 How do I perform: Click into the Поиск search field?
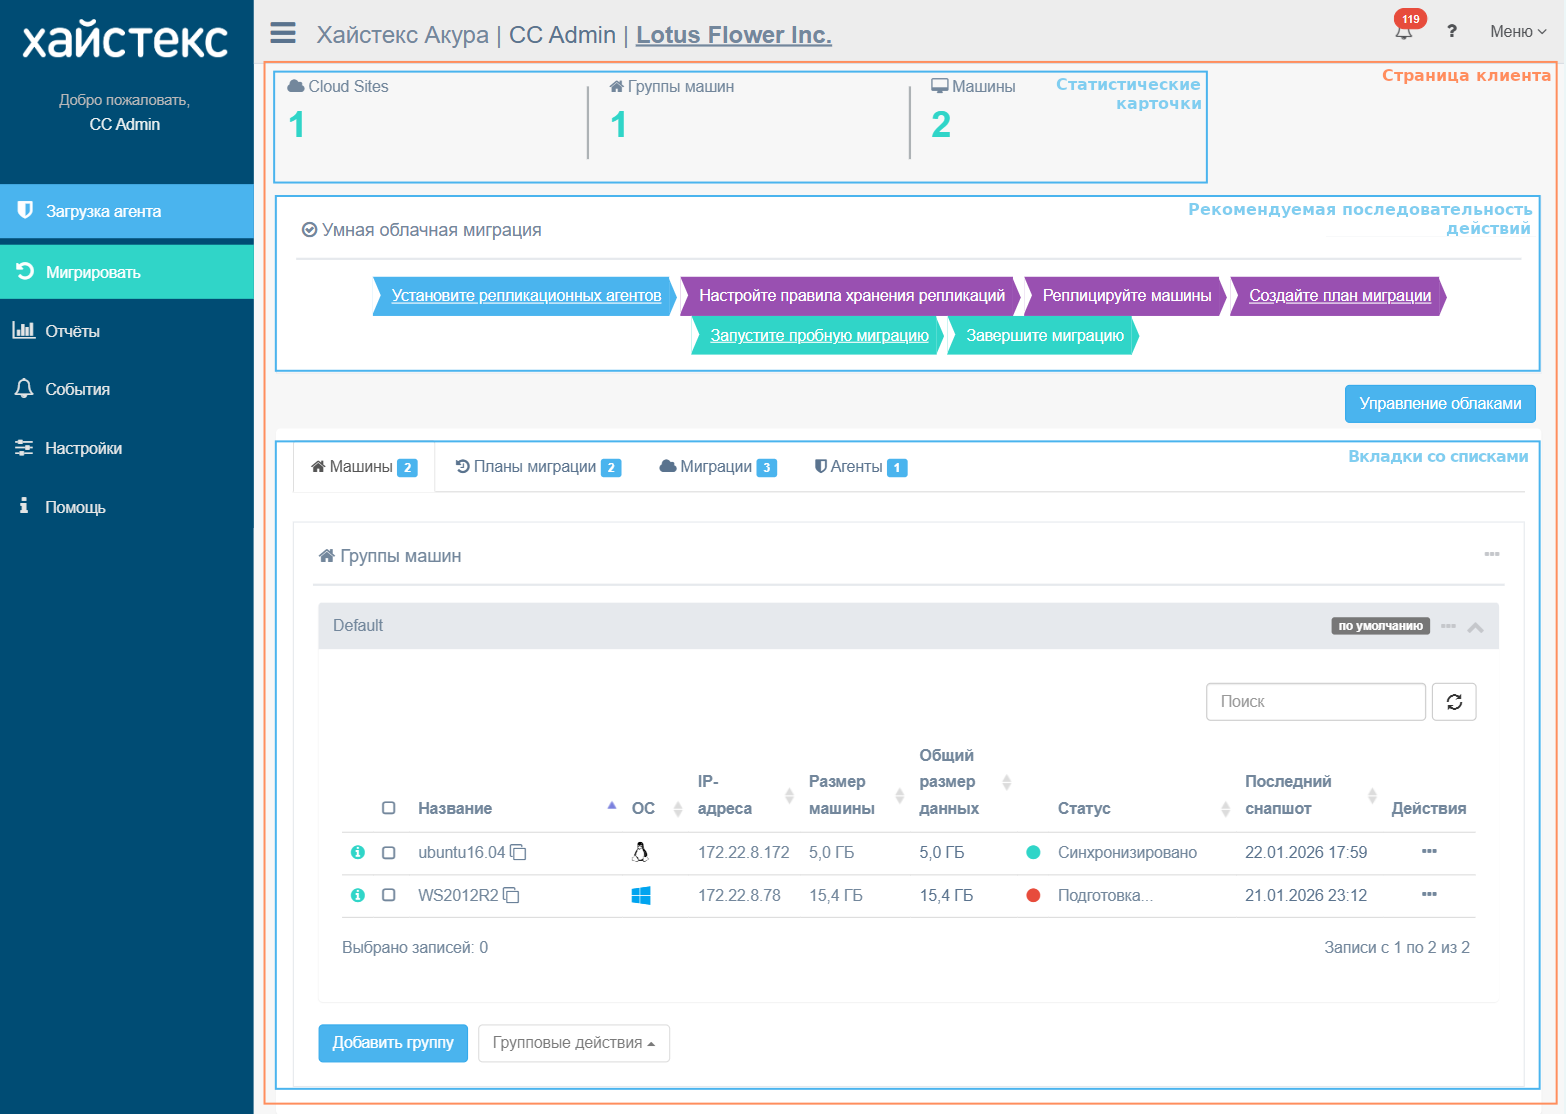(1315, 702)
